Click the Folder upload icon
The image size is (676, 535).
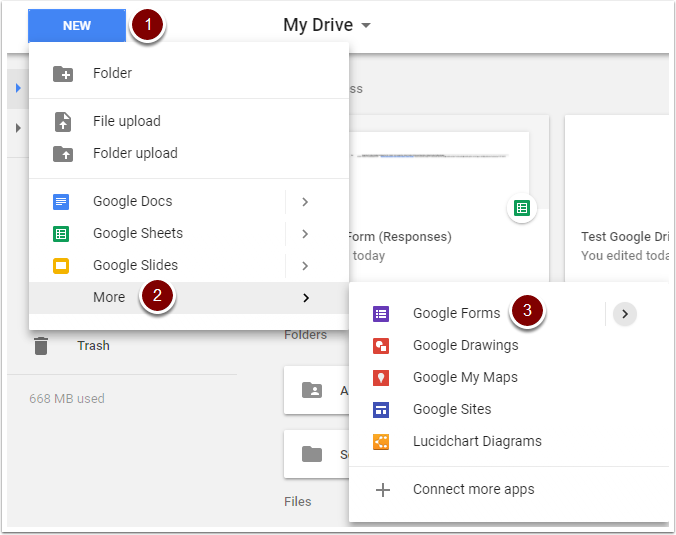coord(63,153)
